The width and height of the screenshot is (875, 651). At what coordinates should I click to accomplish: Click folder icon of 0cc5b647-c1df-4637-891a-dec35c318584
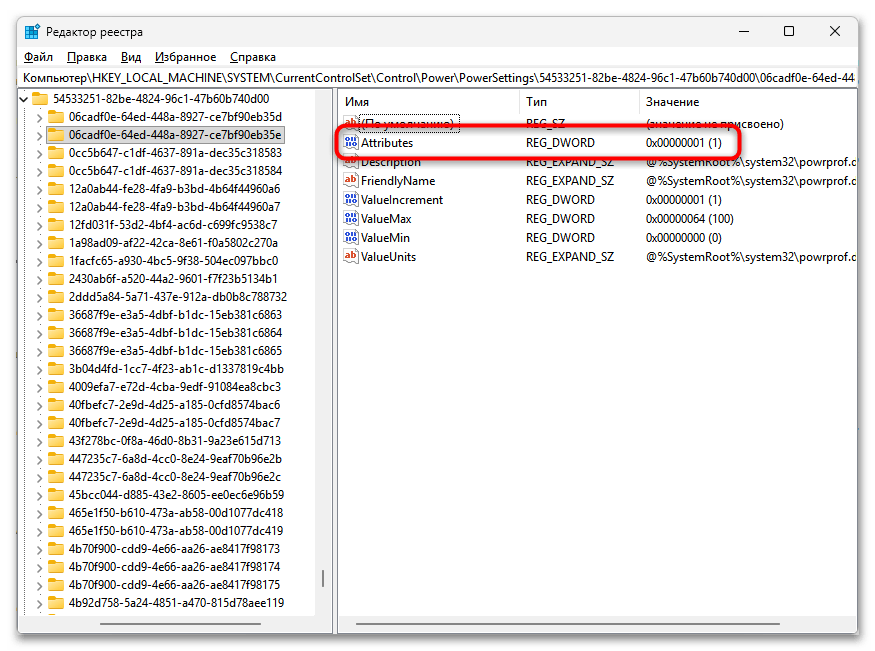click(x=55, y=171)
